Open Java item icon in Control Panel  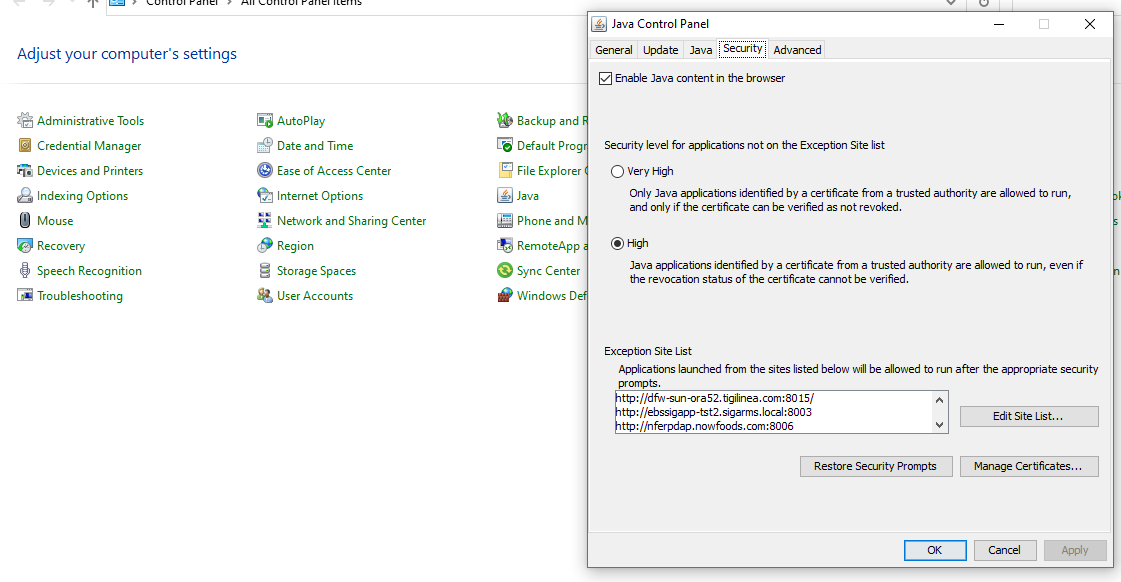tap(505, 195)
